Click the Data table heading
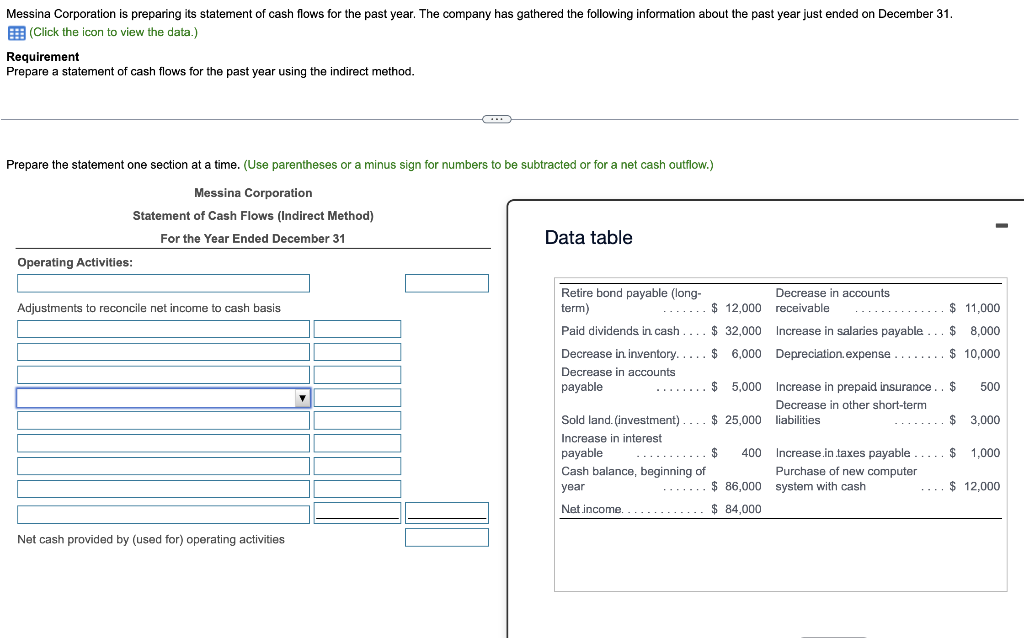 588,237
